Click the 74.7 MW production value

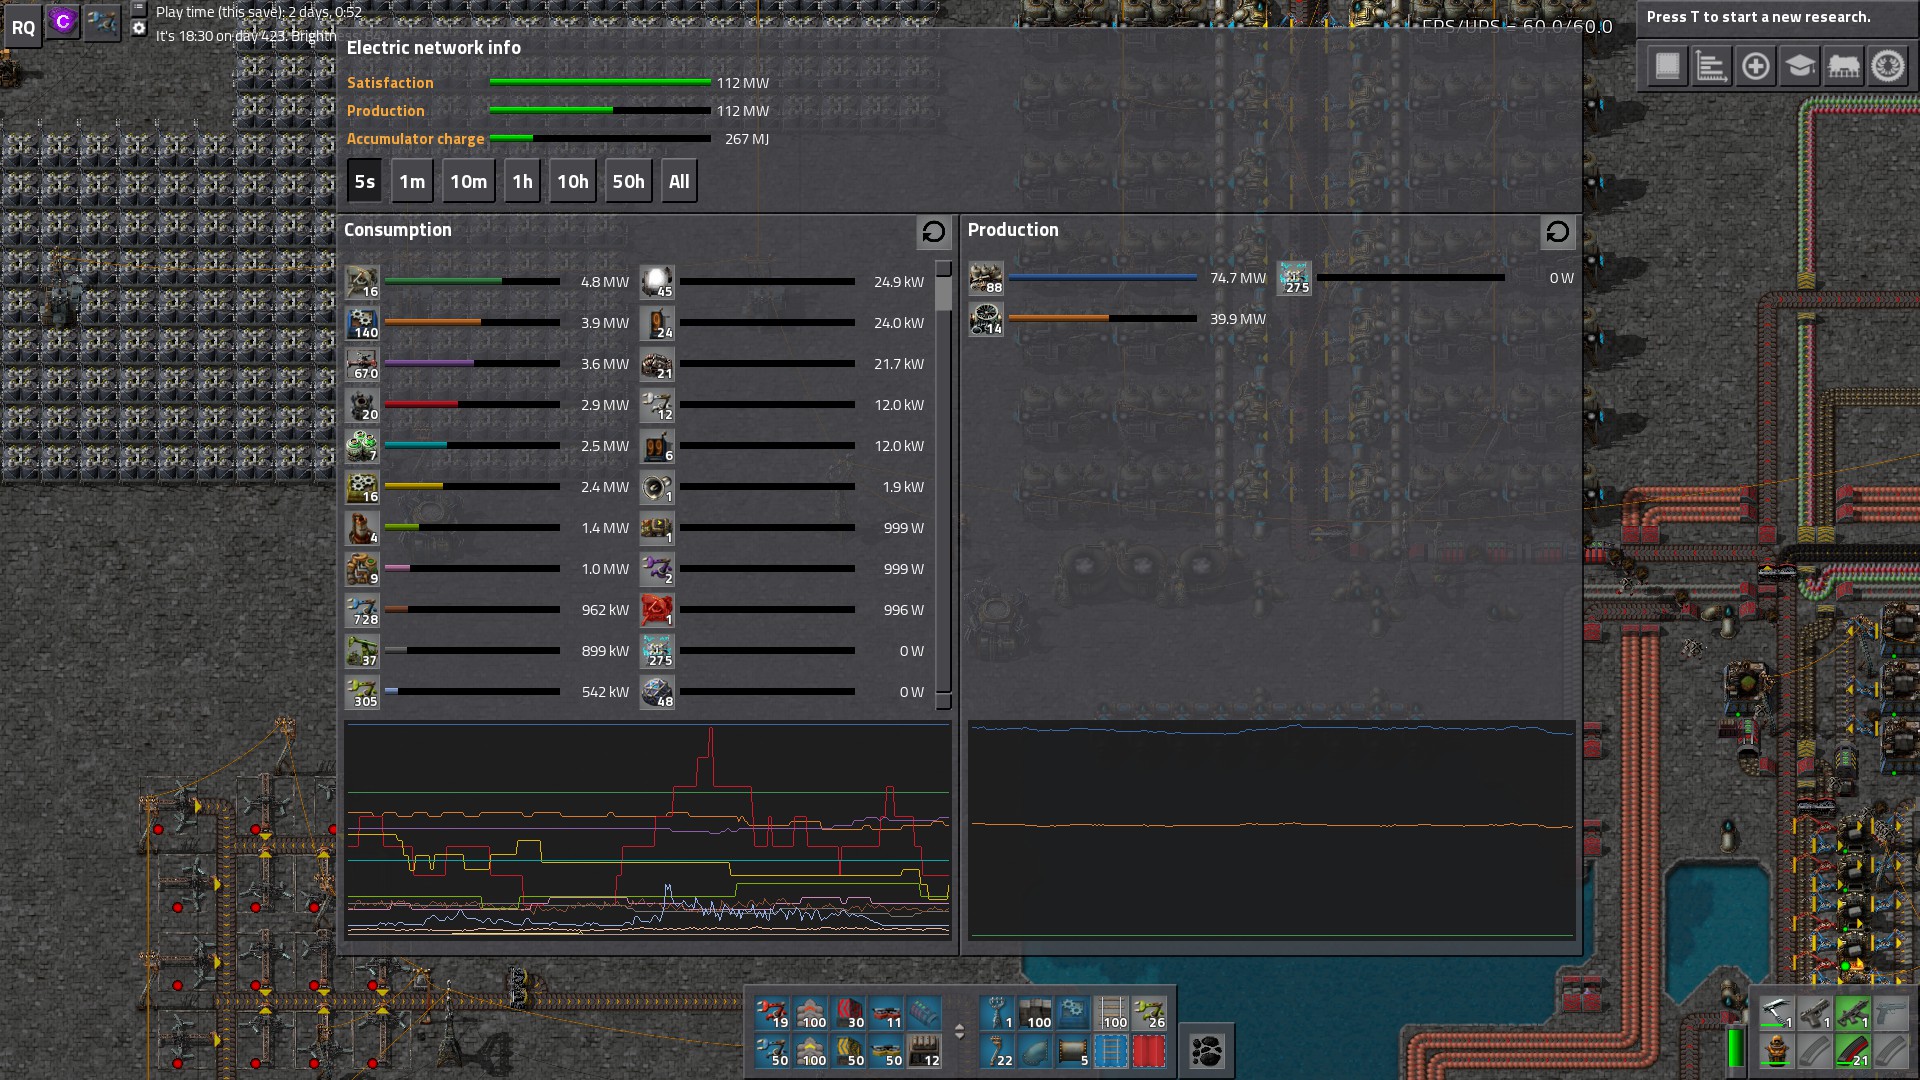click(1238, 278)
